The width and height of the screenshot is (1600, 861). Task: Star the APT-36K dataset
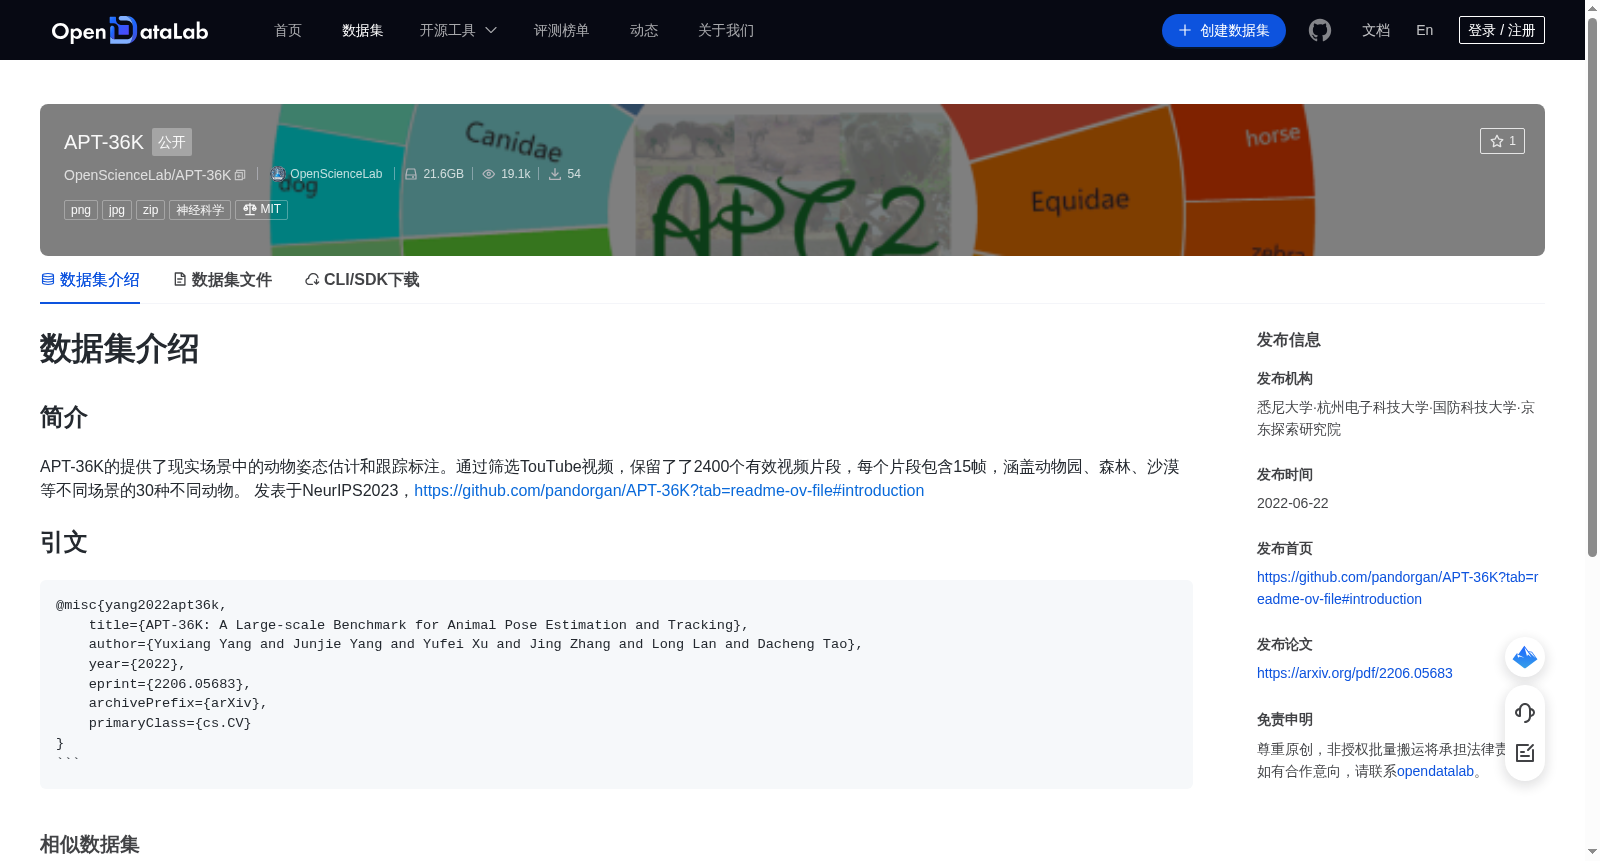point(1502,141)
